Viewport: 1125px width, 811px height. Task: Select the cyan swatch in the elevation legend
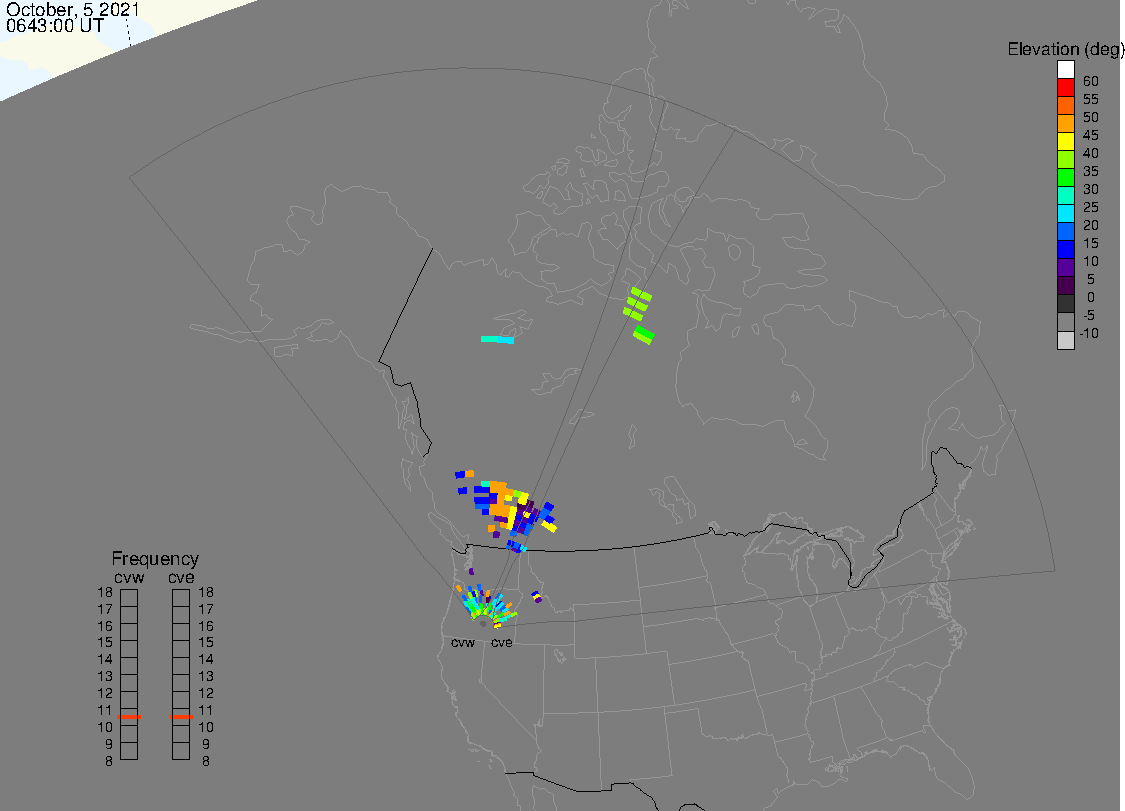coord(1065,213)
